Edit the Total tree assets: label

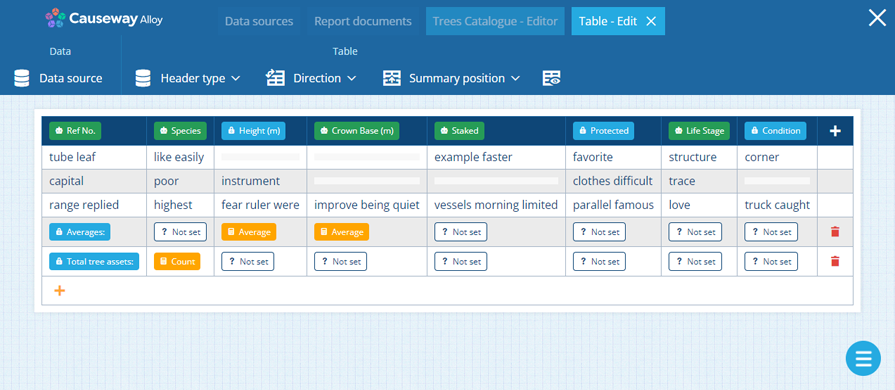pos(94,262)
